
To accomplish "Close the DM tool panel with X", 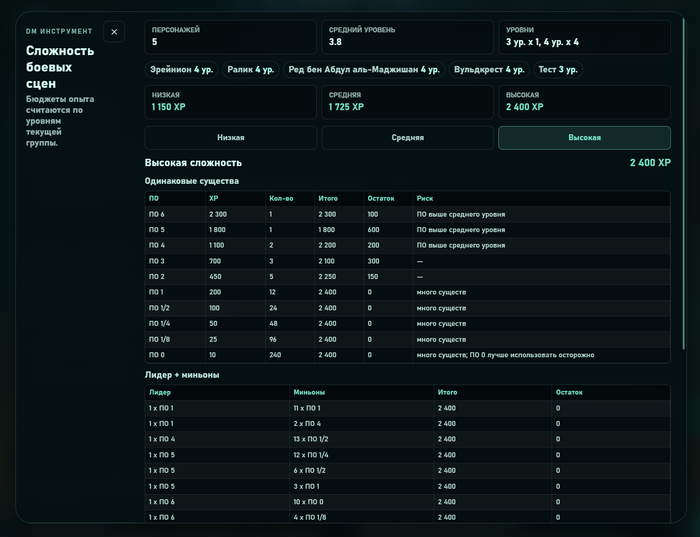I will (114, 32).
